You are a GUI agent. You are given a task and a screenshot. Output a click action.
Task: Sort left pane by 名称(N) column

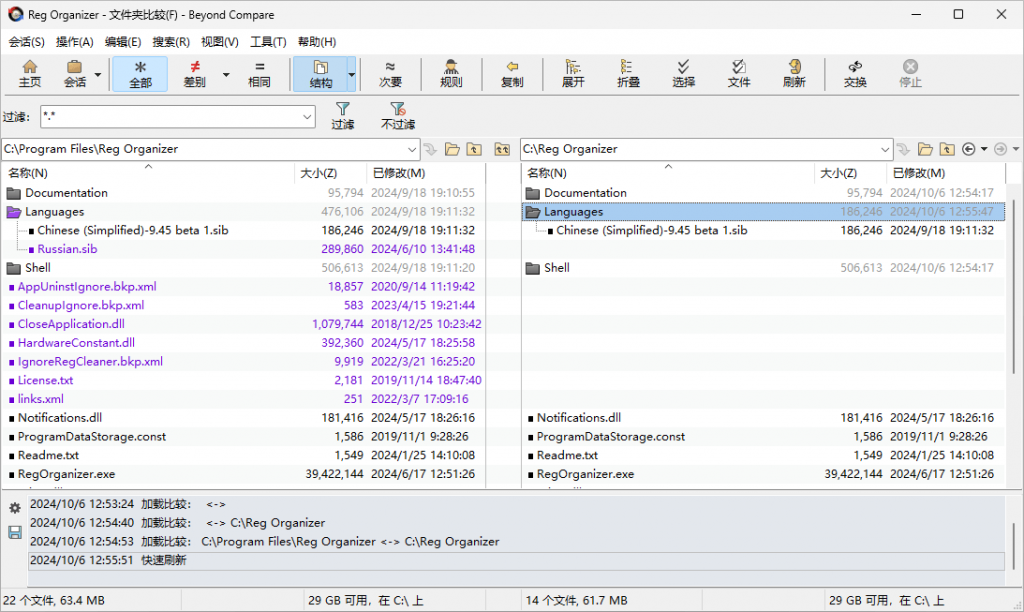[148, 173]
